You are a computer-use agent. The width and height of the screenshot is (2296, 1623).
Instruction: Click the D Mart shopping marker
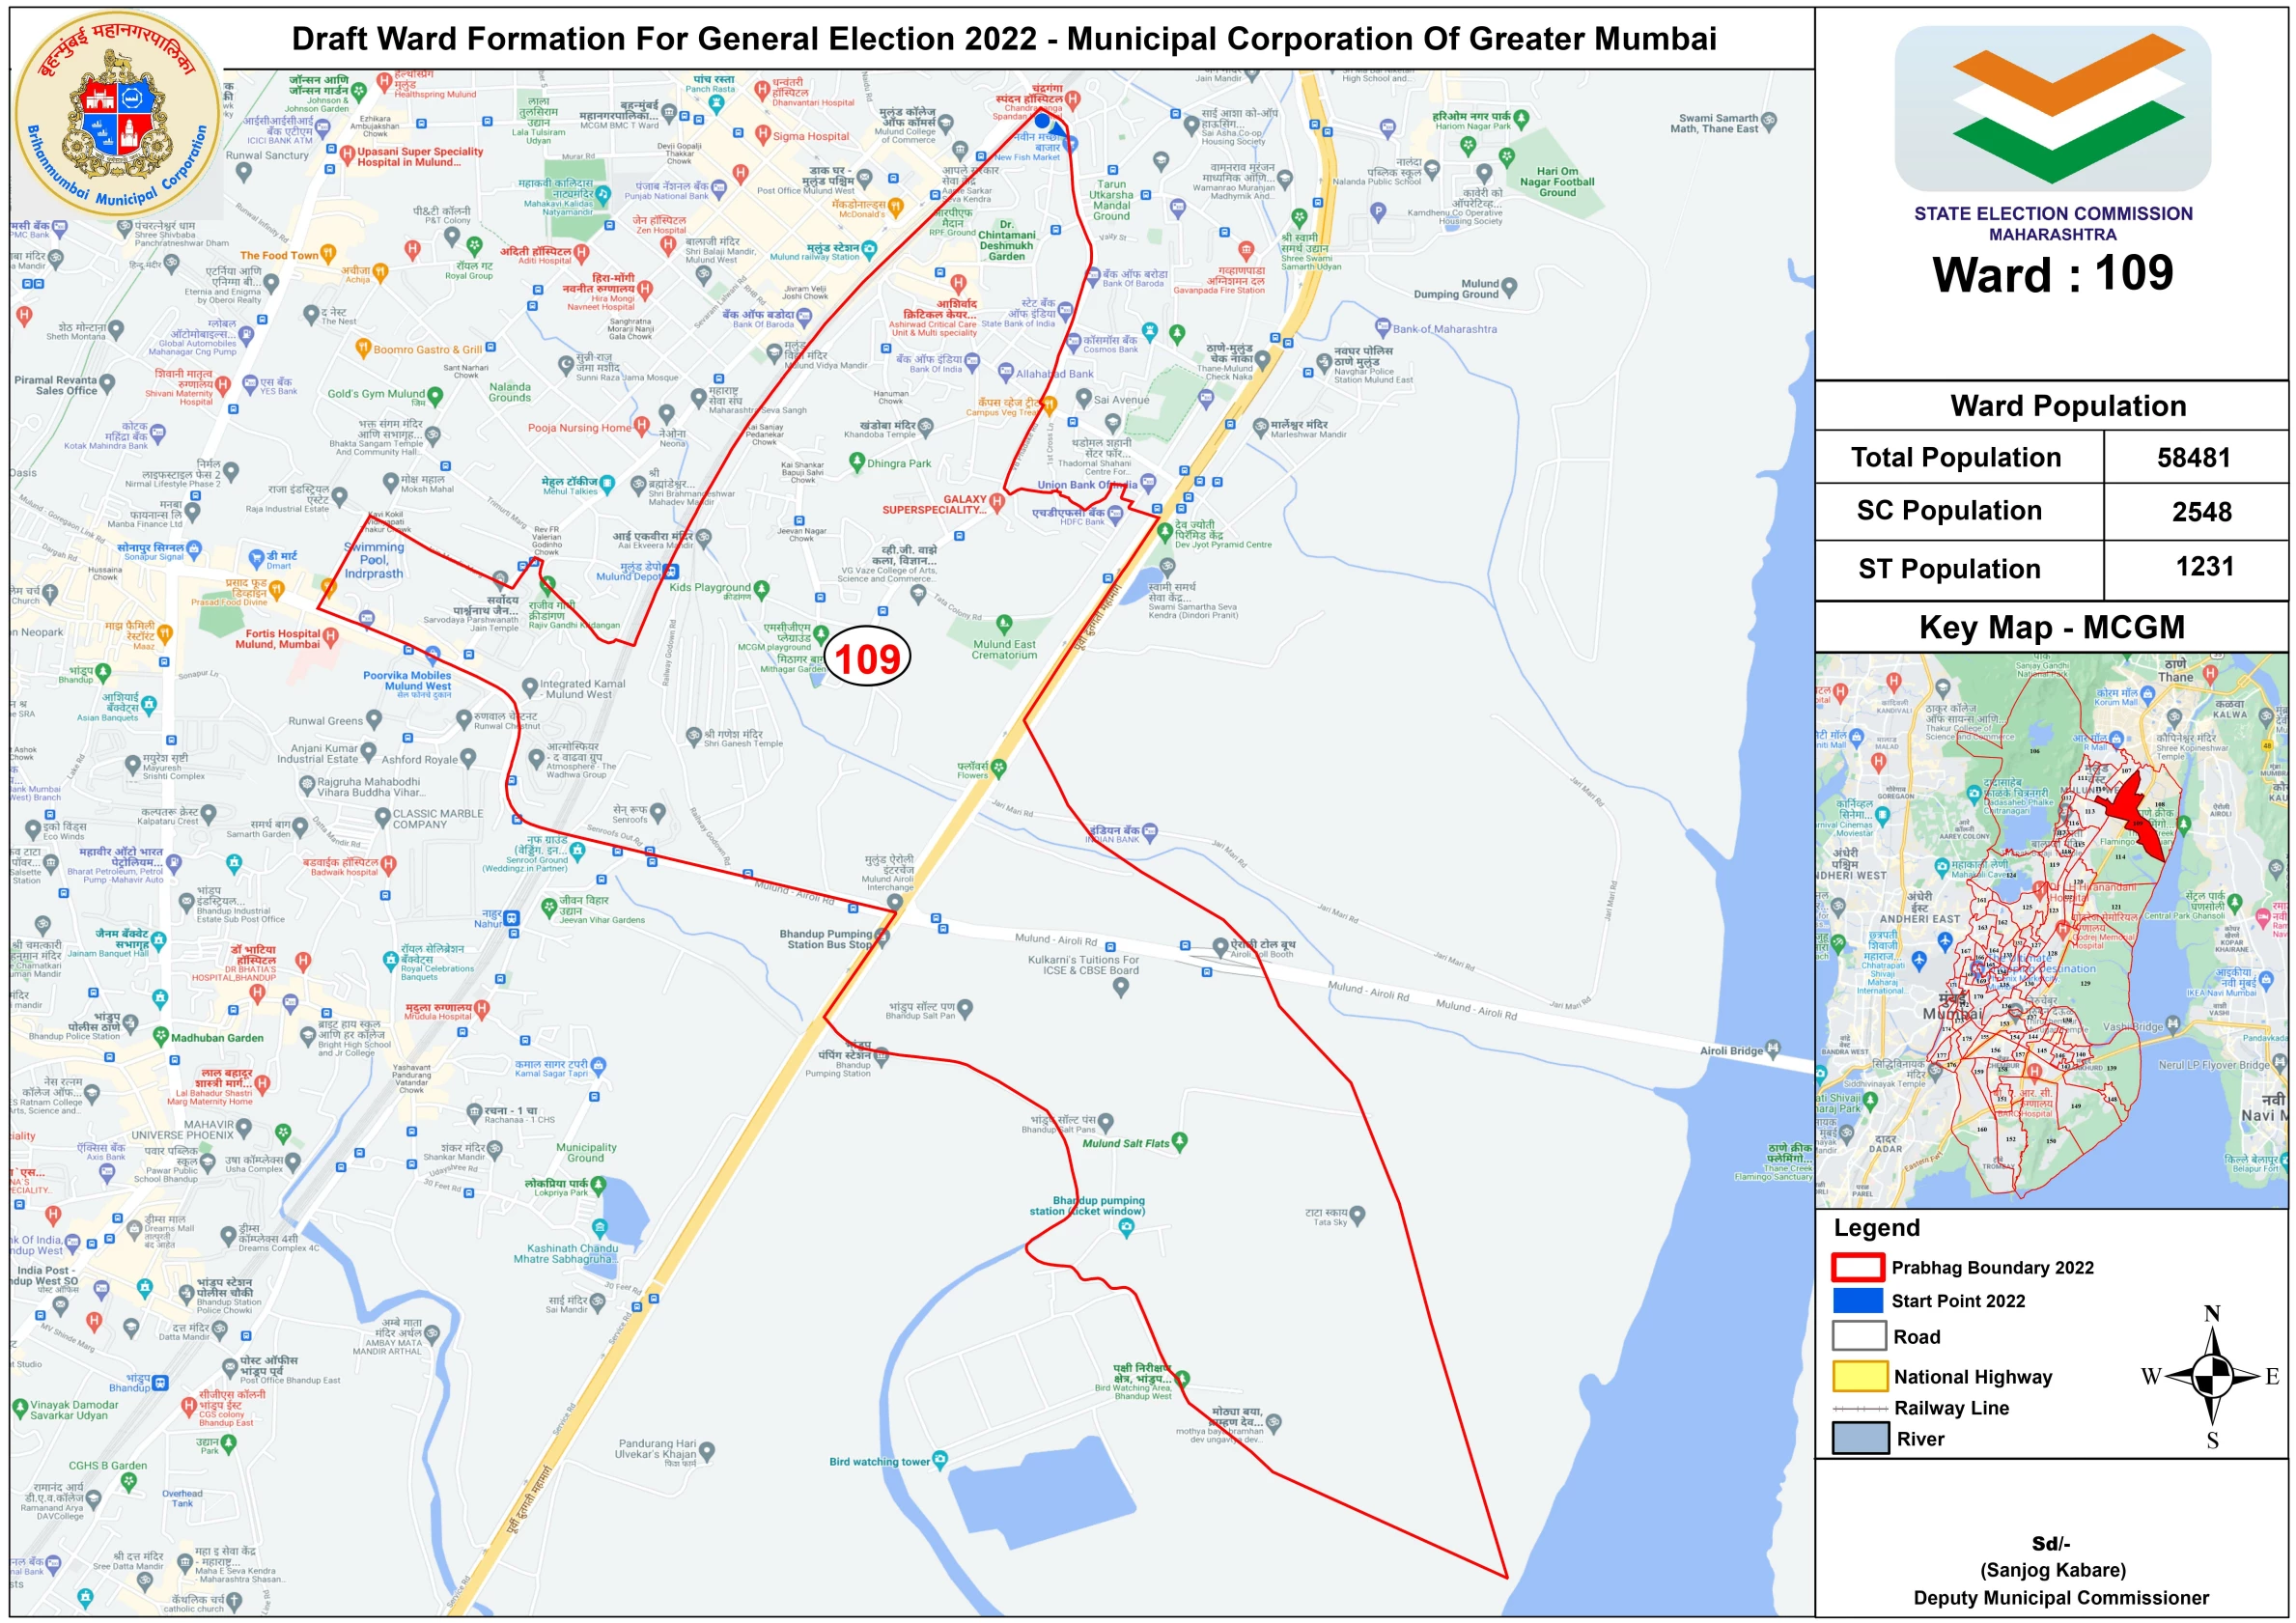[x=257, y=557]
